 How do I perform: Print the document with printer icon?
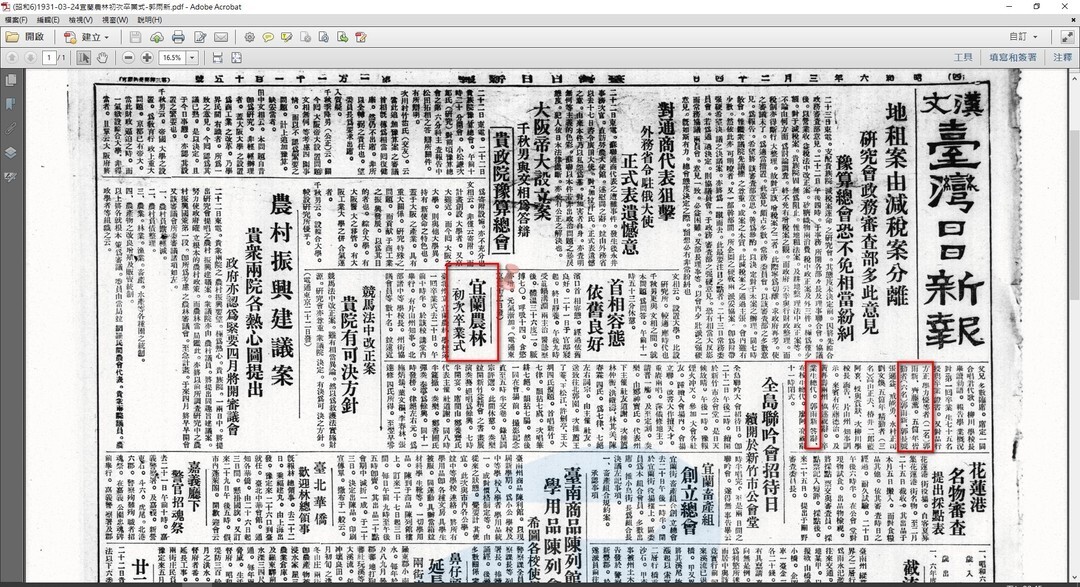tap(178, 37)
